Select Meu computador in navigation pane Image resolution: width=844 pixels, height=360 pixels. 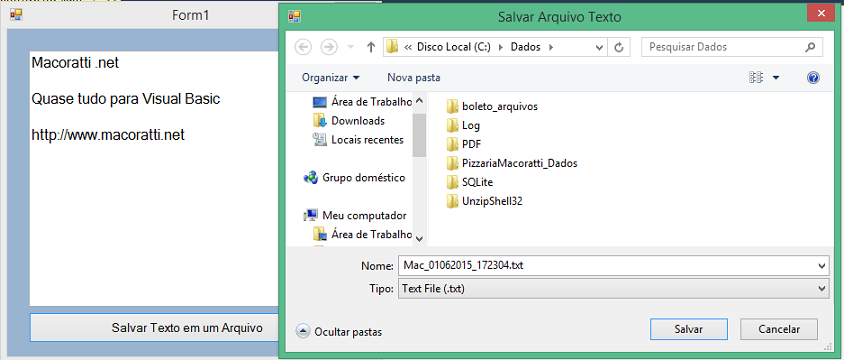tap(355, 216)
